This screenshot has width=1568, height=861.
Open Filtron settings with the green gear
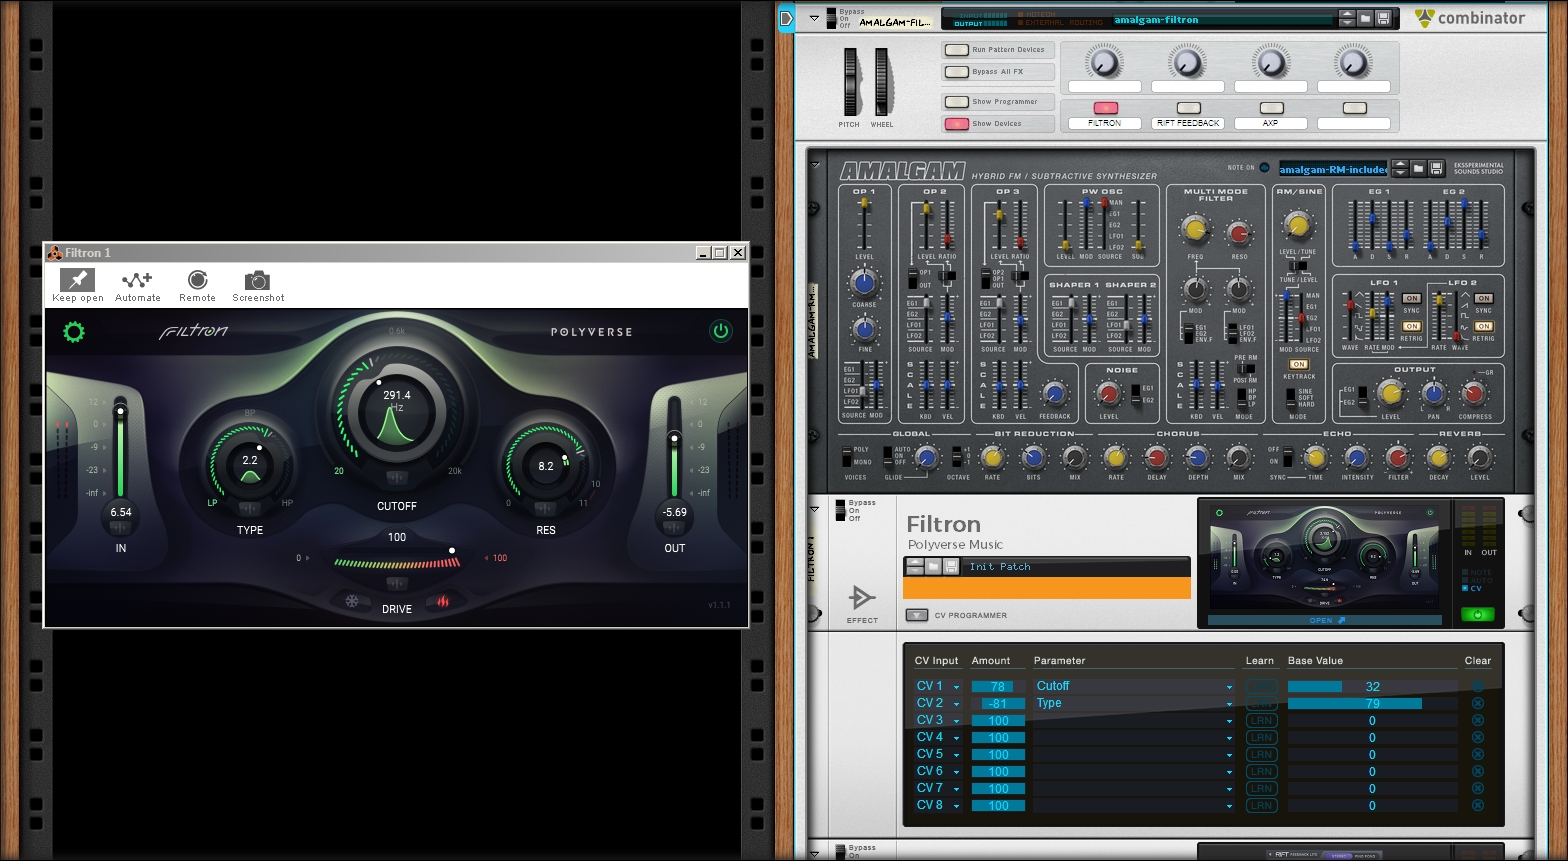tap(74, 332)
